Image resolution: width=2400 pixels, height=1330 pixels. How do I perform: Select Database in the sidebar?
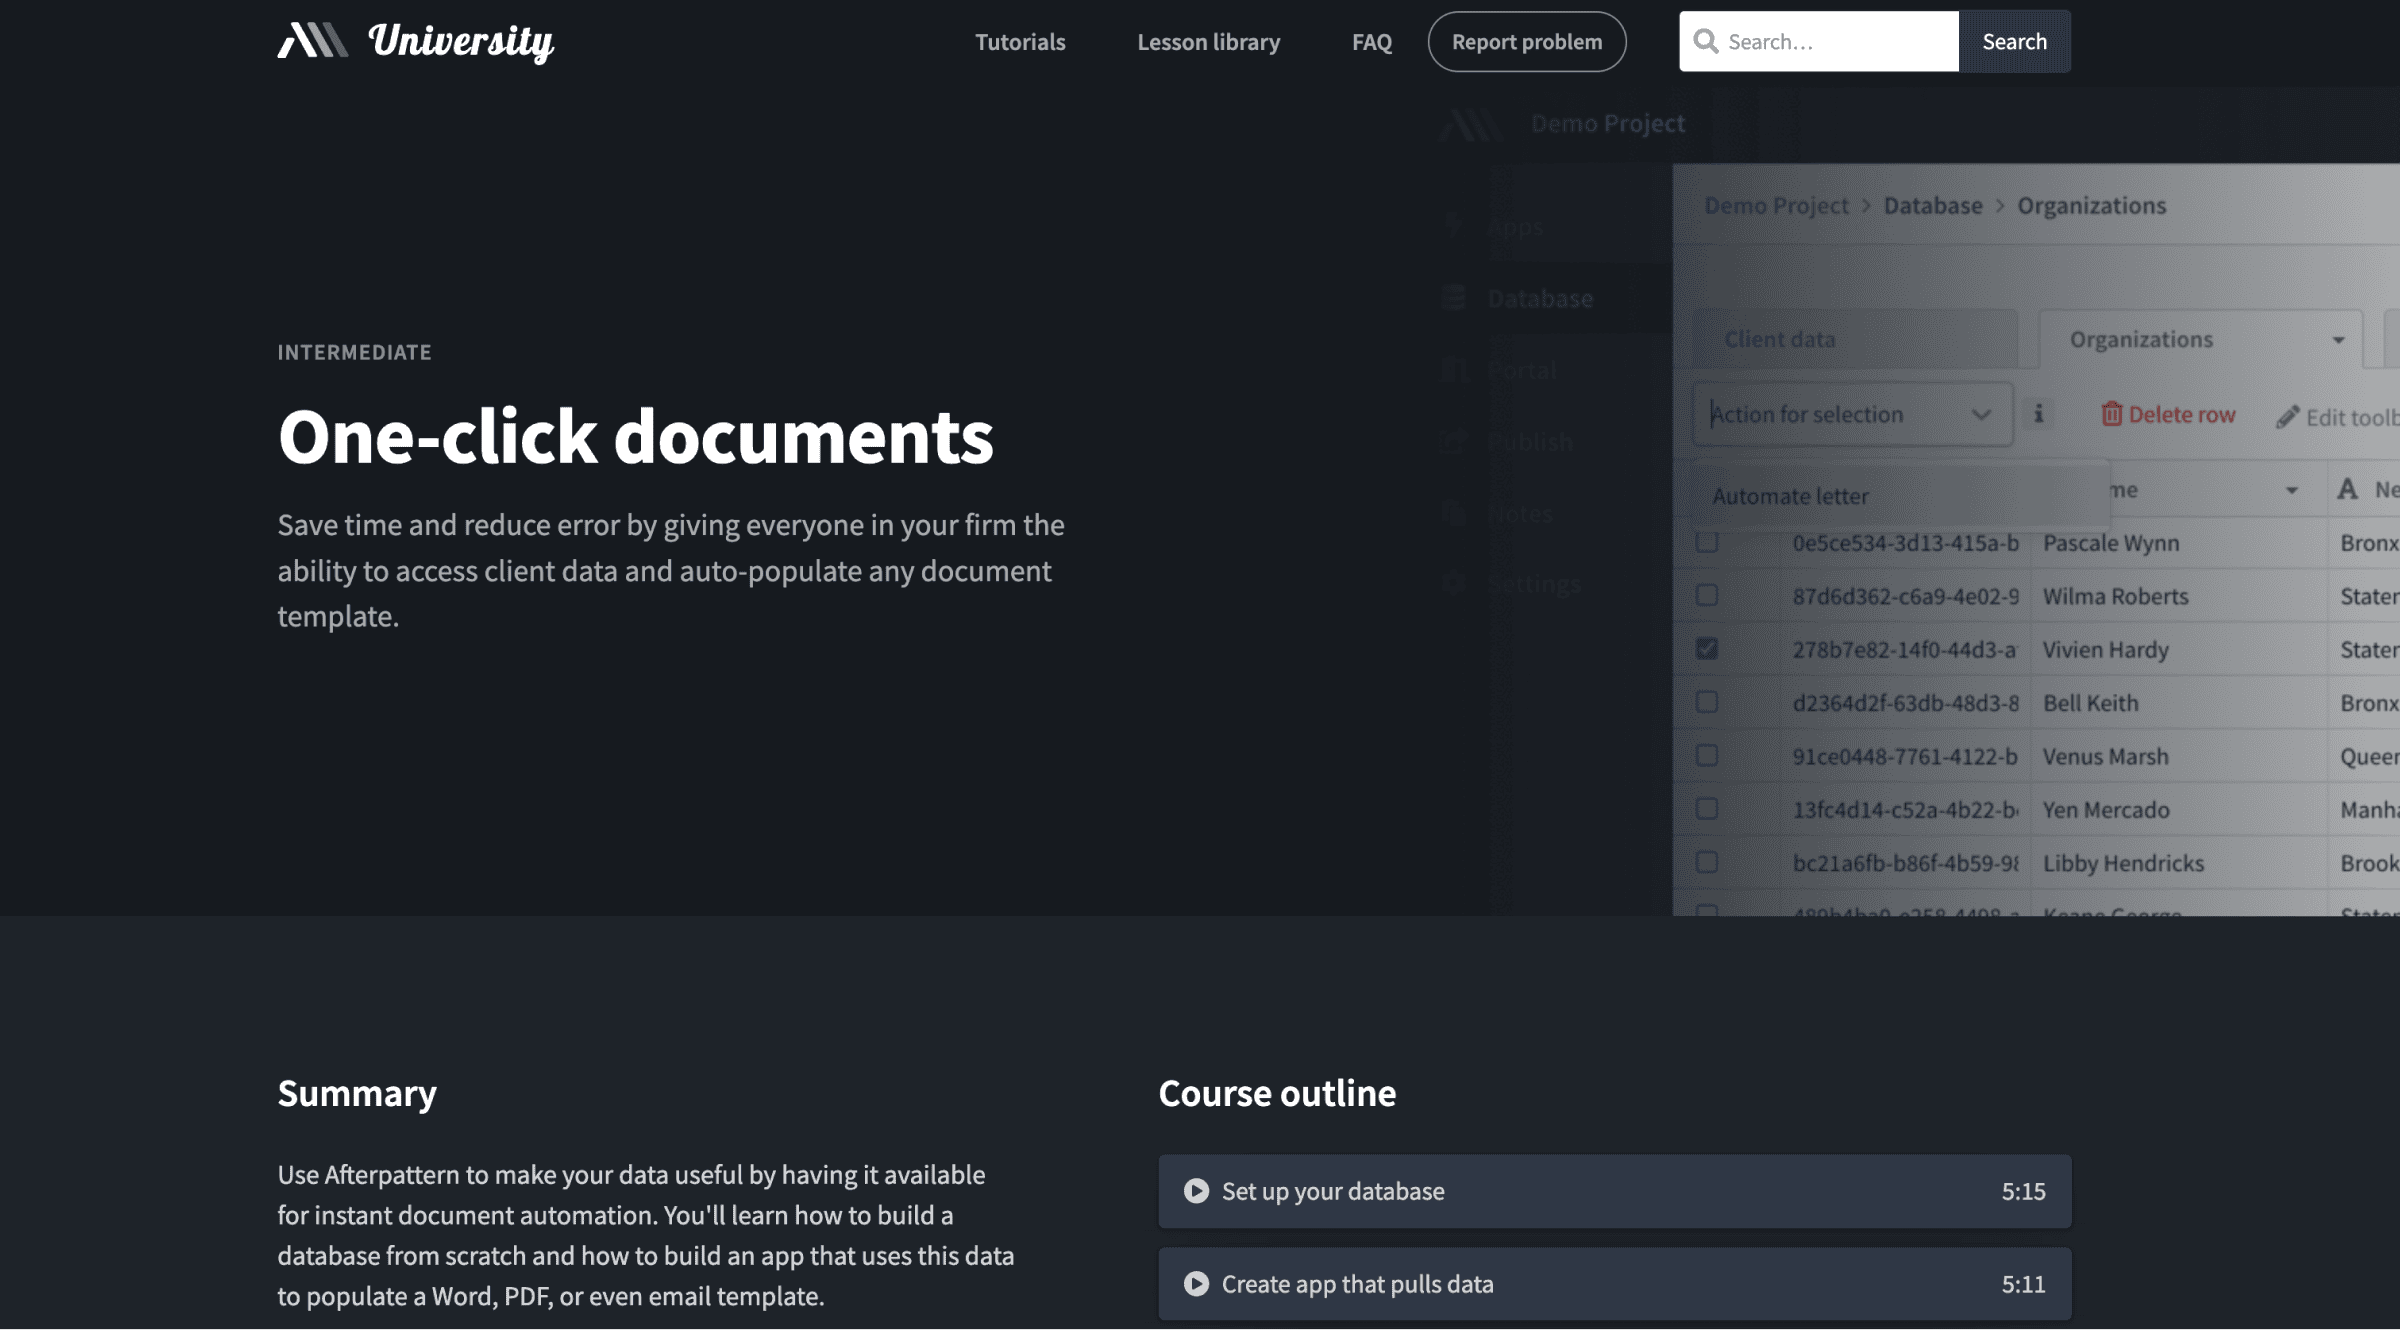tap(1540, 298)
